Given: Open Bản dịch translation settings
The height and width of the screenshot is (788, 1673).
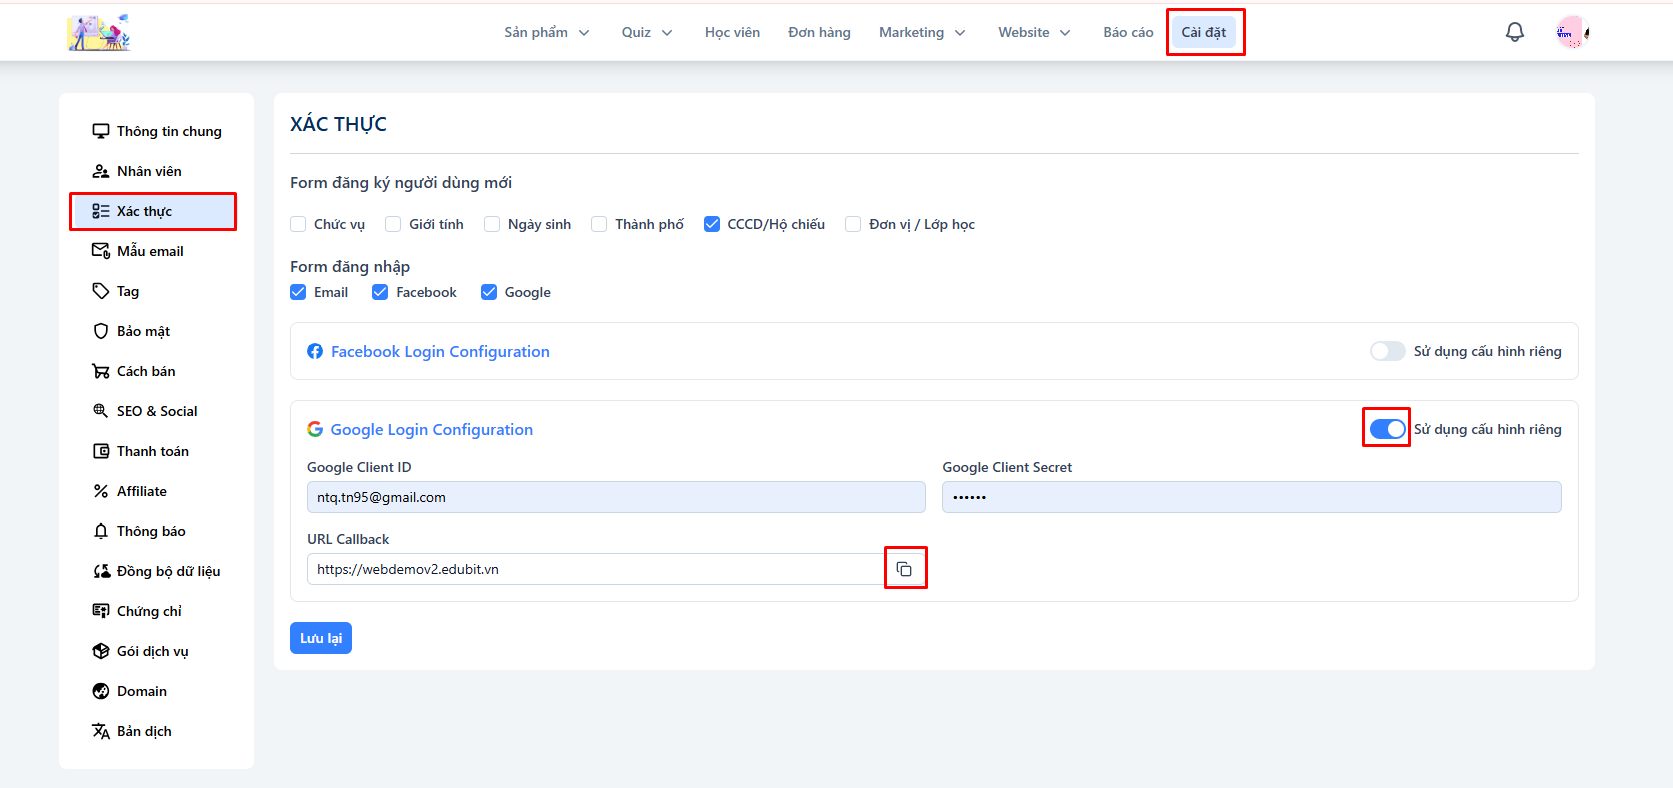Looking at the screenshot, I should click(x=143, y=731).
